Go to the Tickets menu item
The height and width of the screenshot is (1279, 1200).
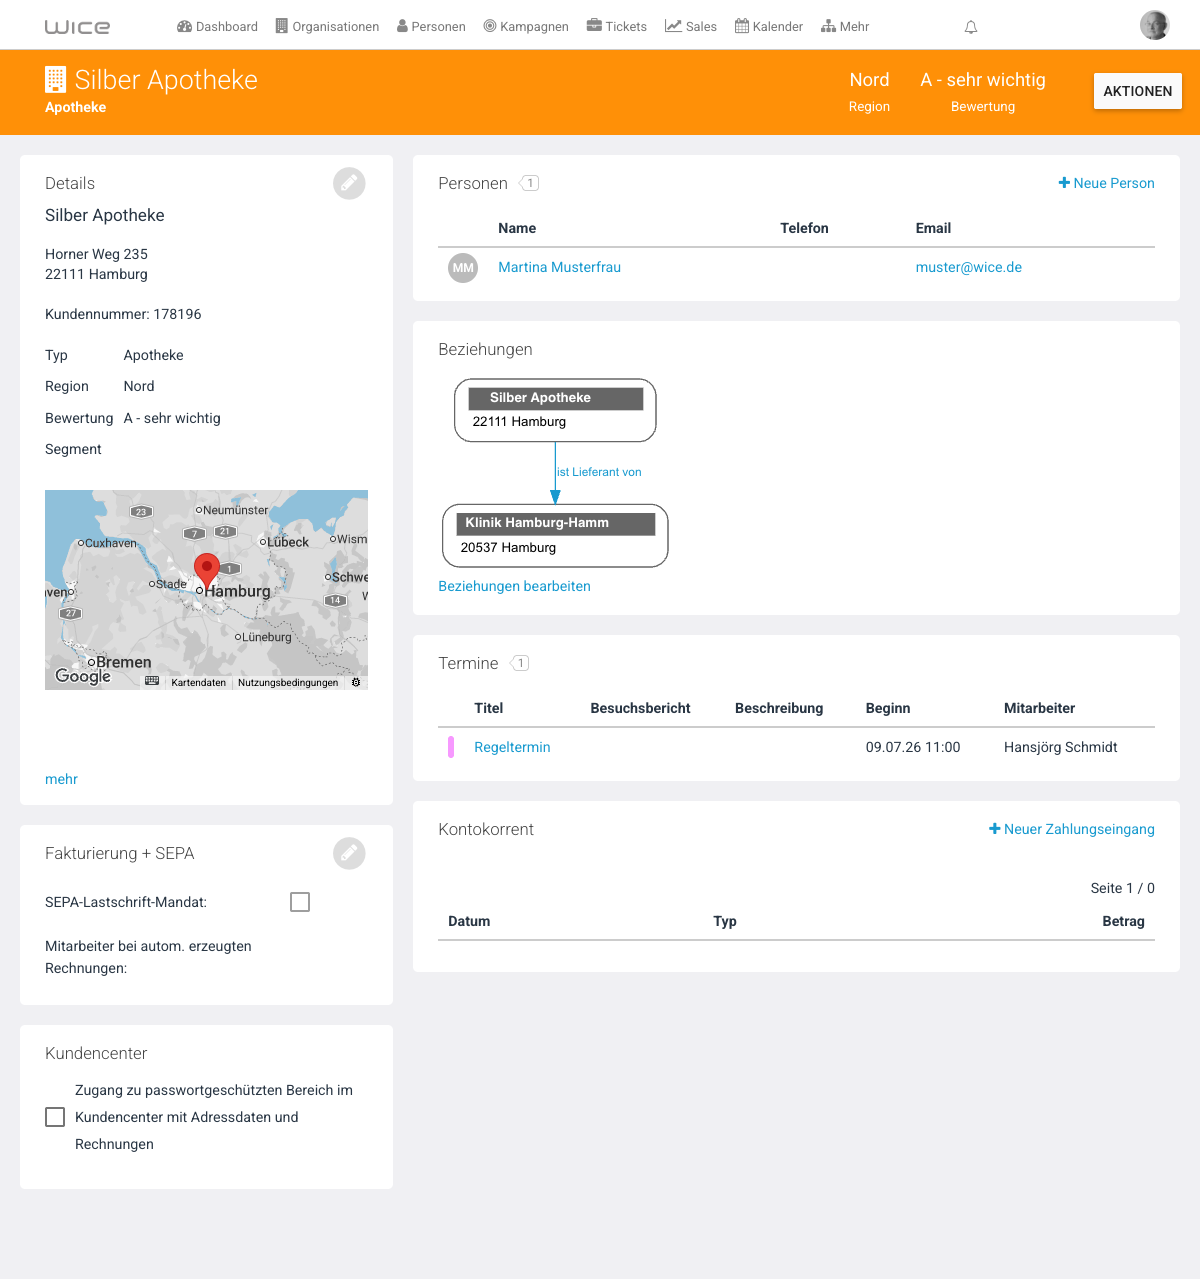point(616,27)
